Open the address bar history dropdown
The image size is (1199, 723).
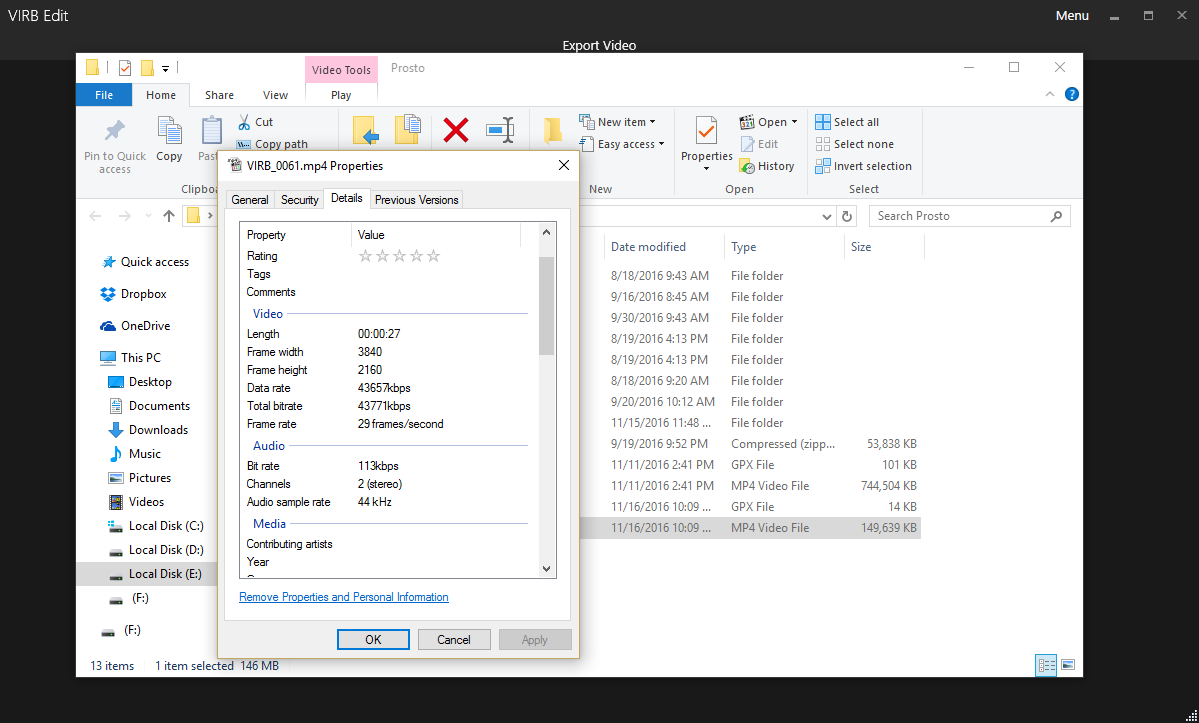click(x=827, y=216)
